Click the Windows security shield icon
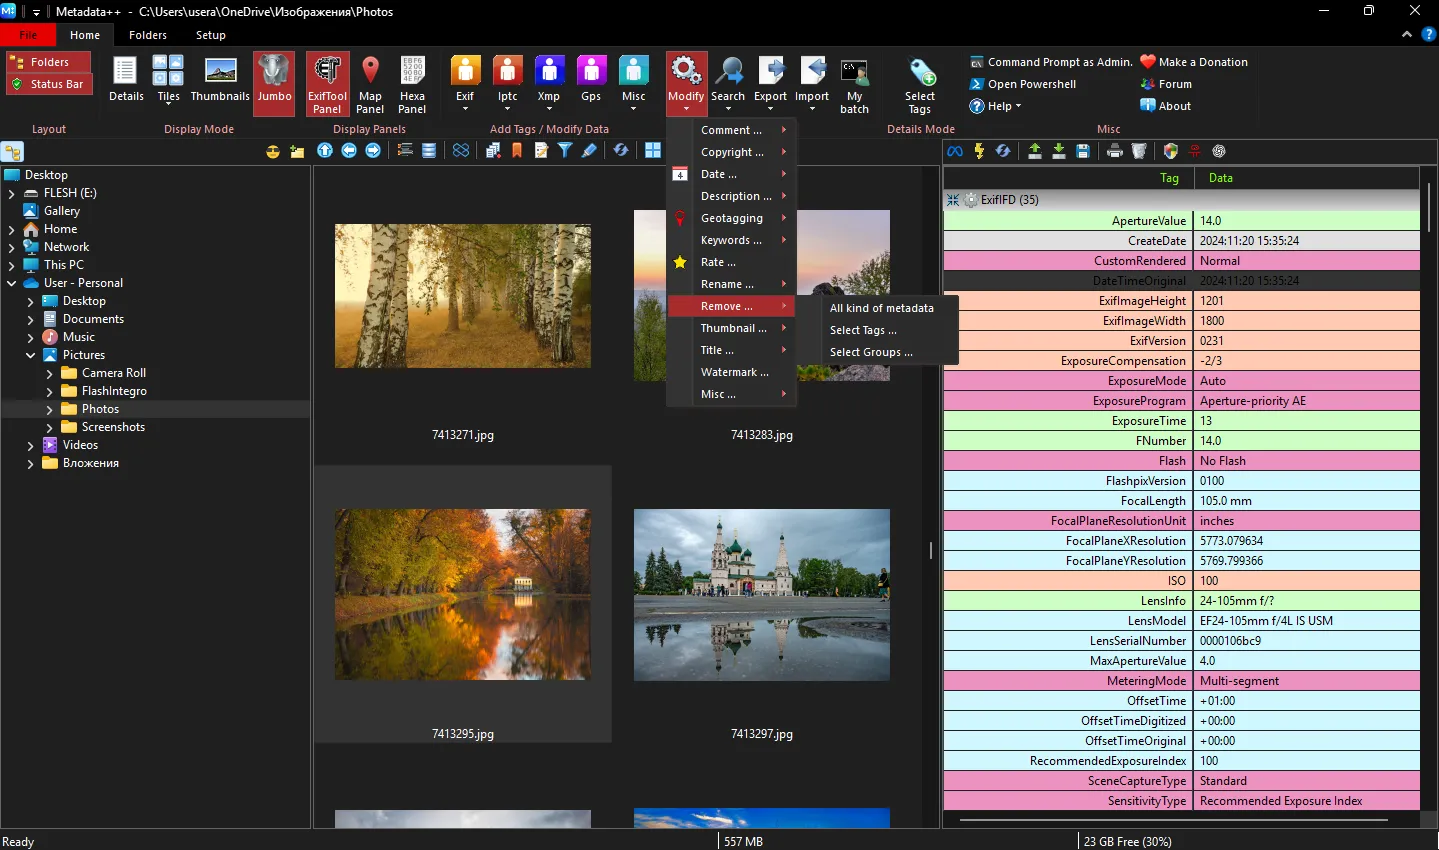 1171,151
